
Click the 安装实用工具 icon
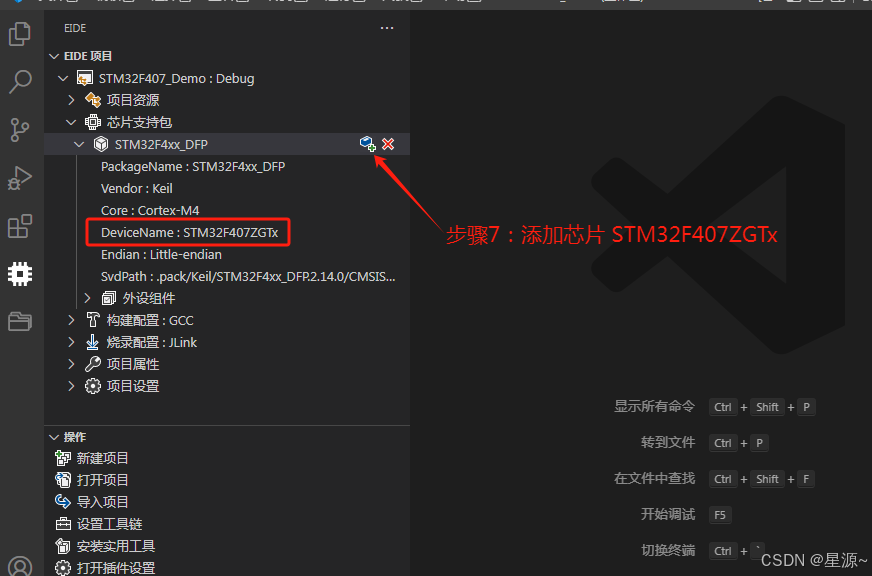coord(63,546)
